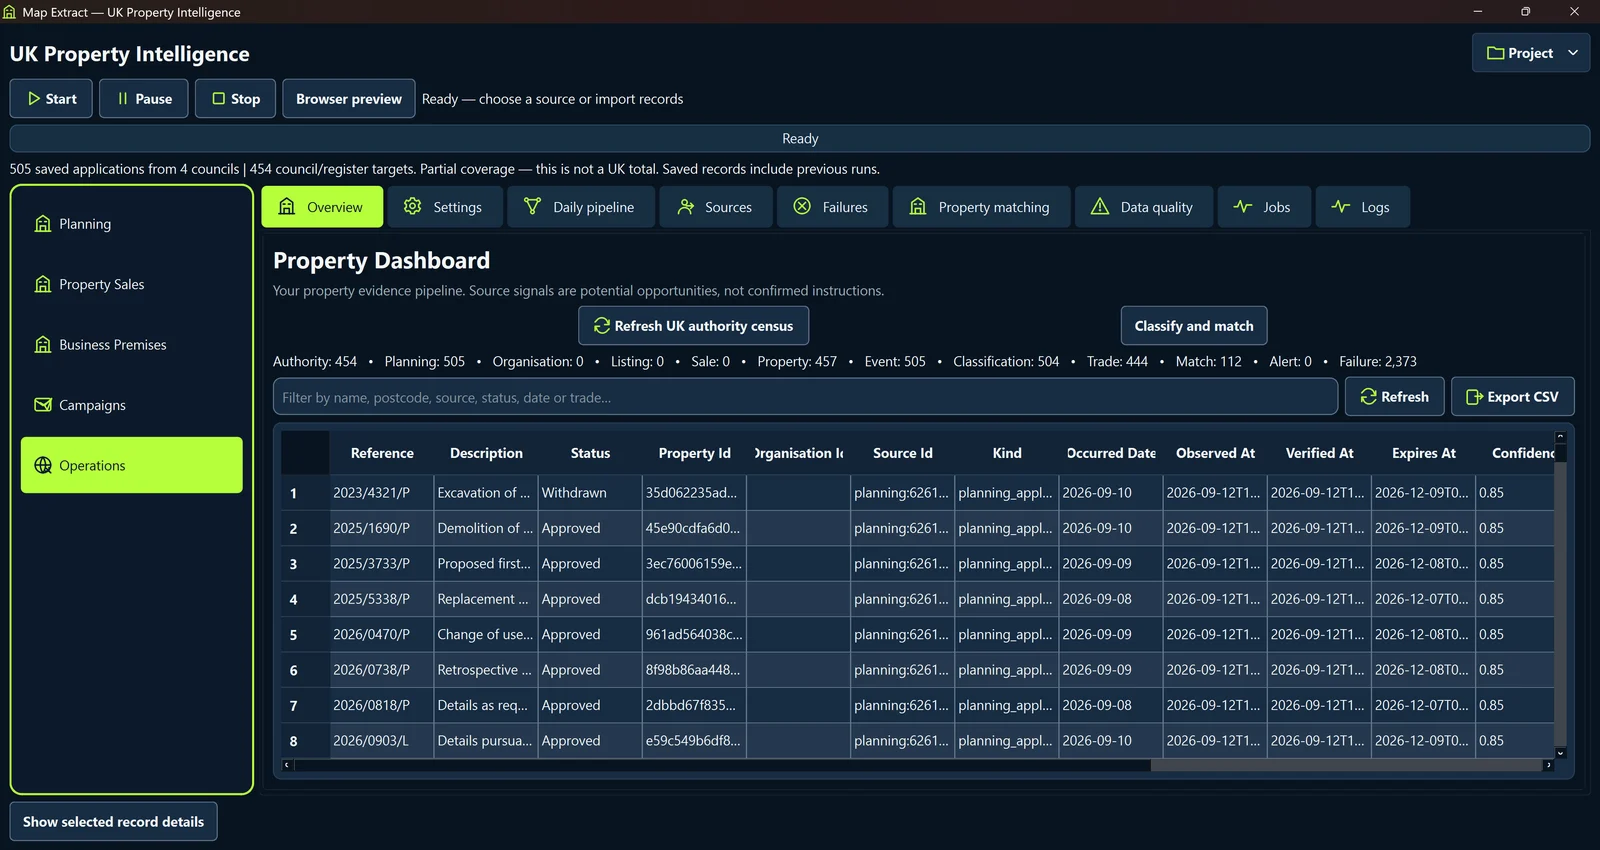Select the Withdrawn status cell

click(590, 493)
